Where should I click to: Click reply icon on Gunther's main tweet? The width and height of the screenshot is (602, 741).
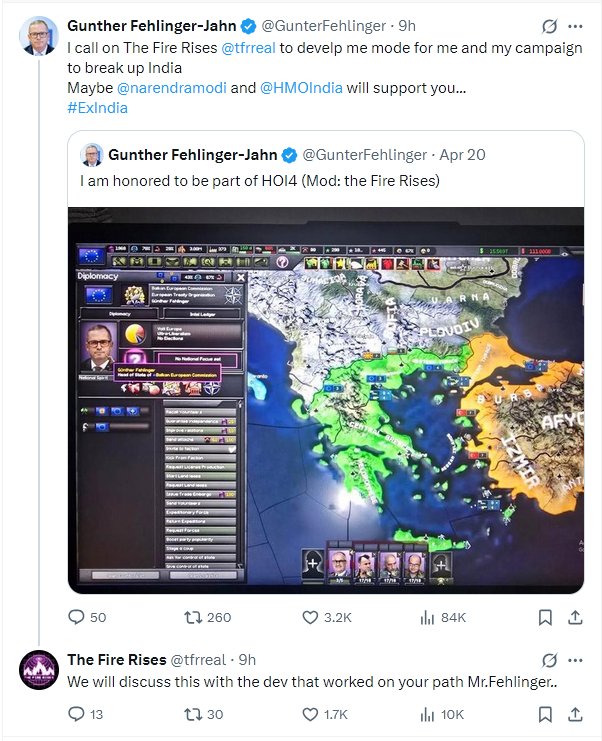click(x=76, y=617)
